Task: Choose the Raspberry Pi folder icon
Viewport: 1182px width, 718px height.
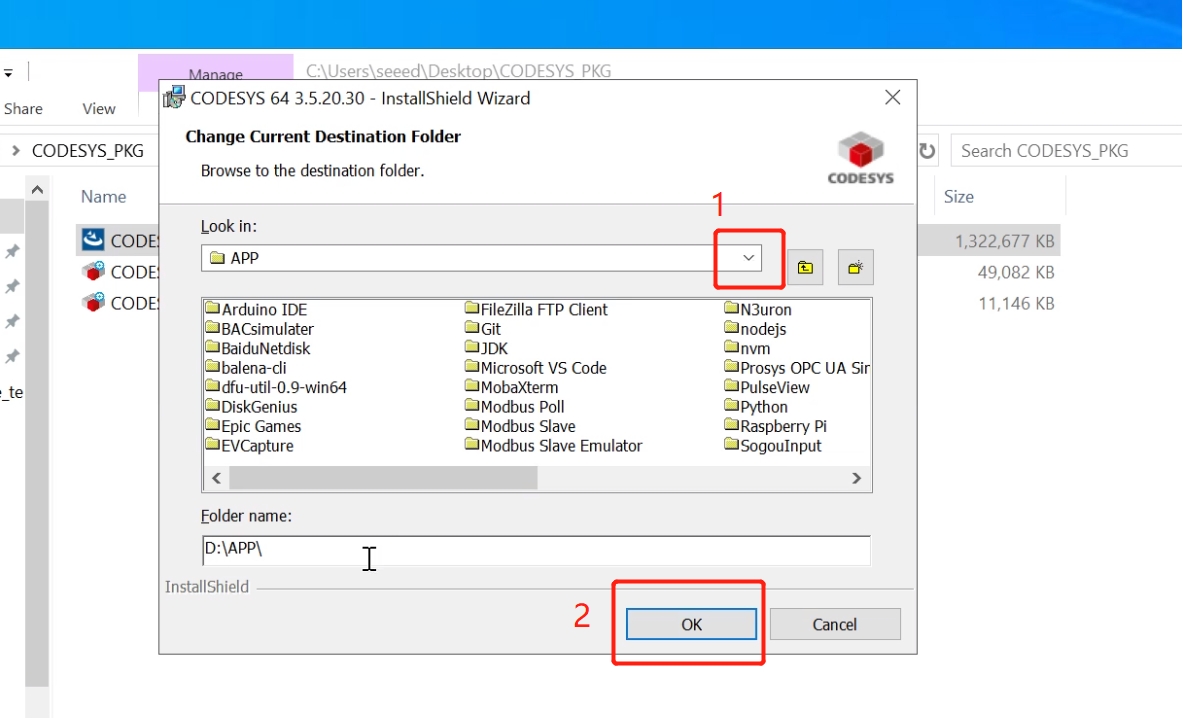Action: coord(731,426)
